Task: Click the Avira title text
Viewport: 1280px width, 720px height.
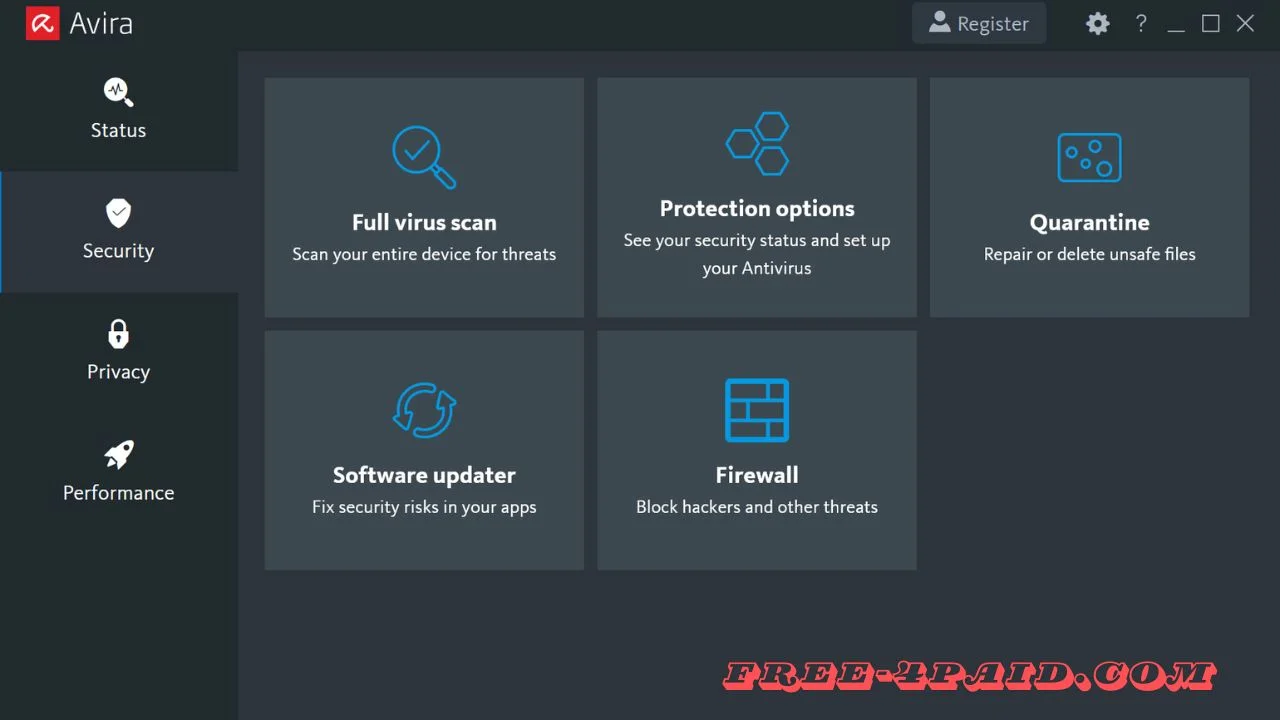Action: coord(101,23)
